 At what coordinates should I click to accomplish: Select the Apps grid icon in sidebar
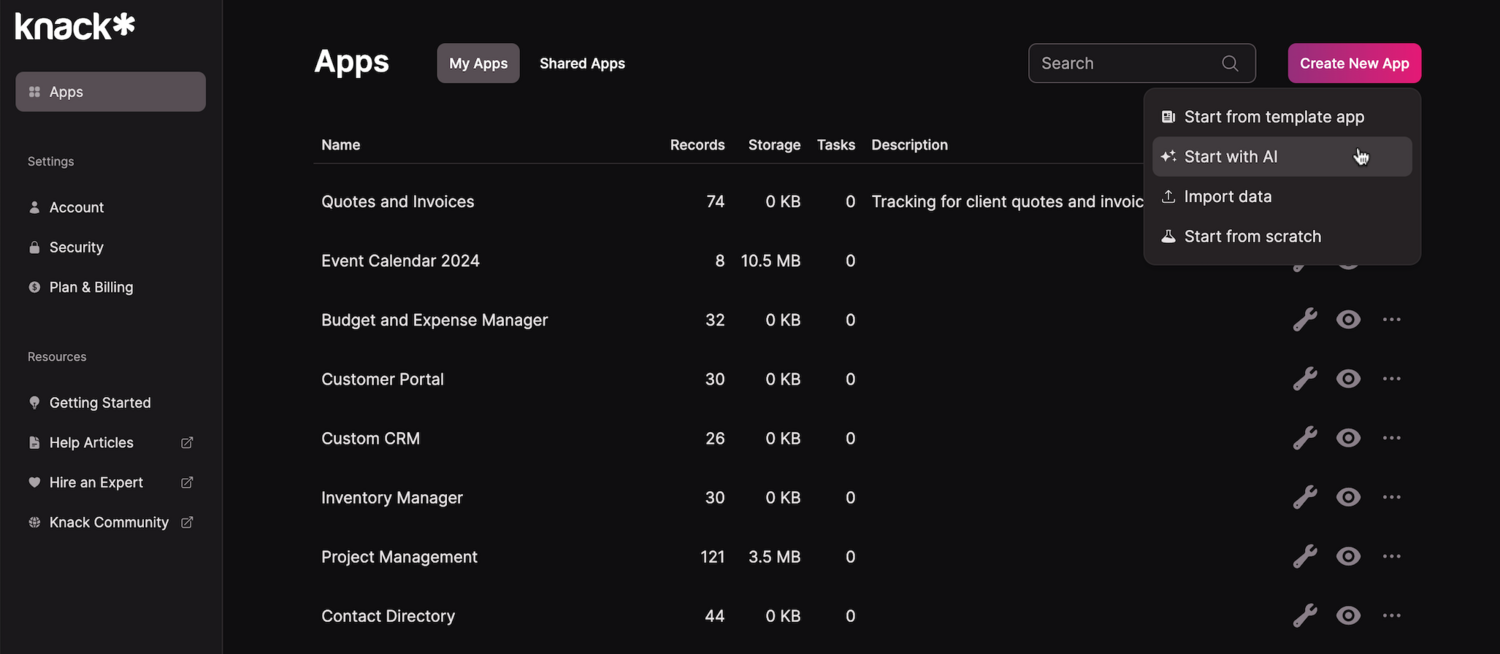[33, 91]
